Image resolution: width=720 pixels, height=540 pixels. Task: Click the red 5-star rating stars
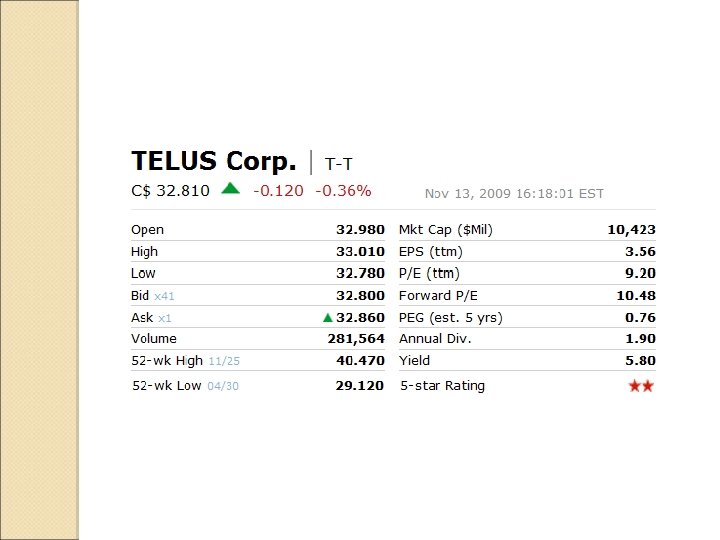[641, 386]
